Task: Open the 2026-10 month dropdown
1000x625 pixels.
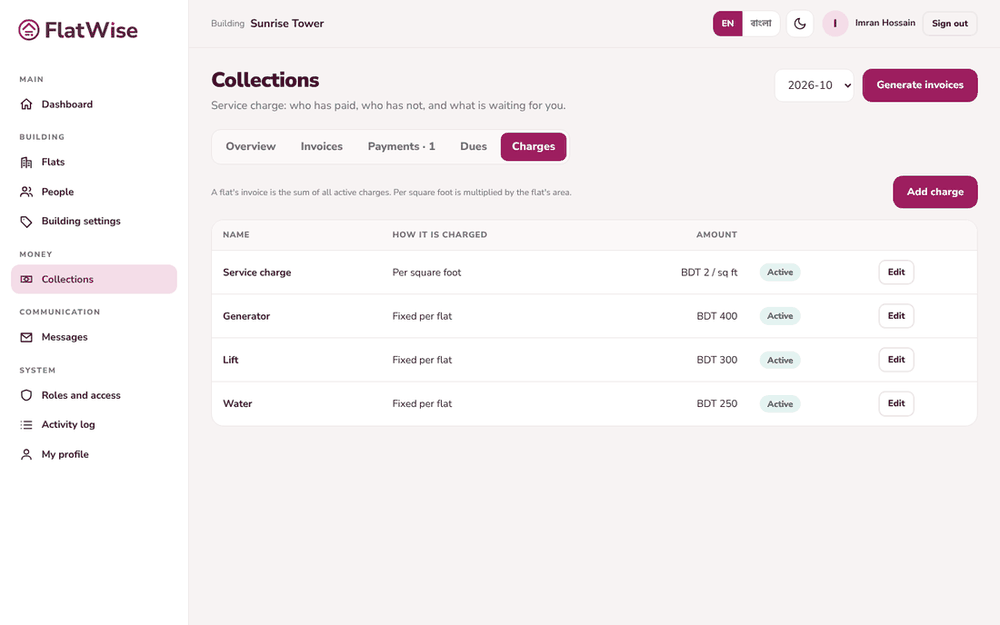Action: [x=814, y=85]
